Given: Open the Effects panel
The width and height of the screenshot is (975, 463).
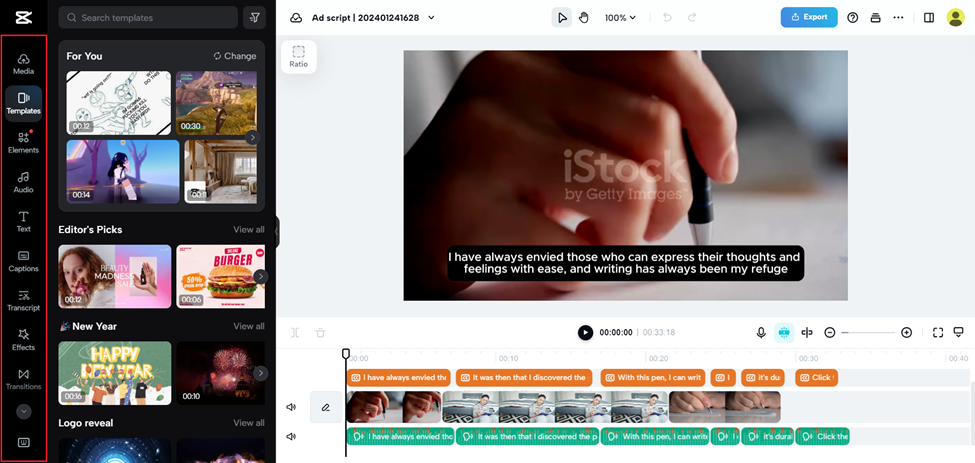Looking at the screenshot, I should click(x=23, y=340).
